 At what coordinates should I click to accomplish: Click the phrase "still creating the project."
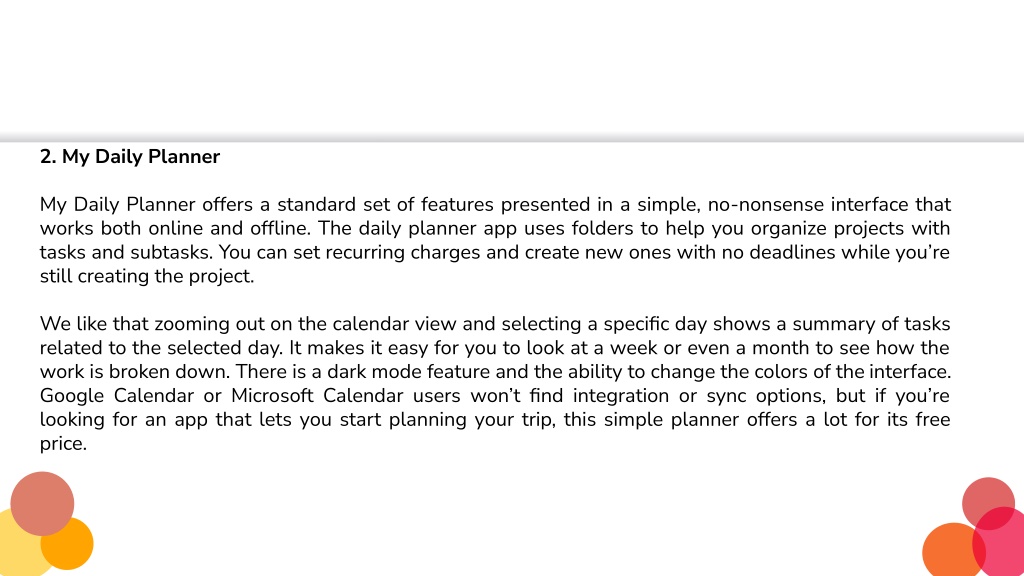tap(147, 277)
